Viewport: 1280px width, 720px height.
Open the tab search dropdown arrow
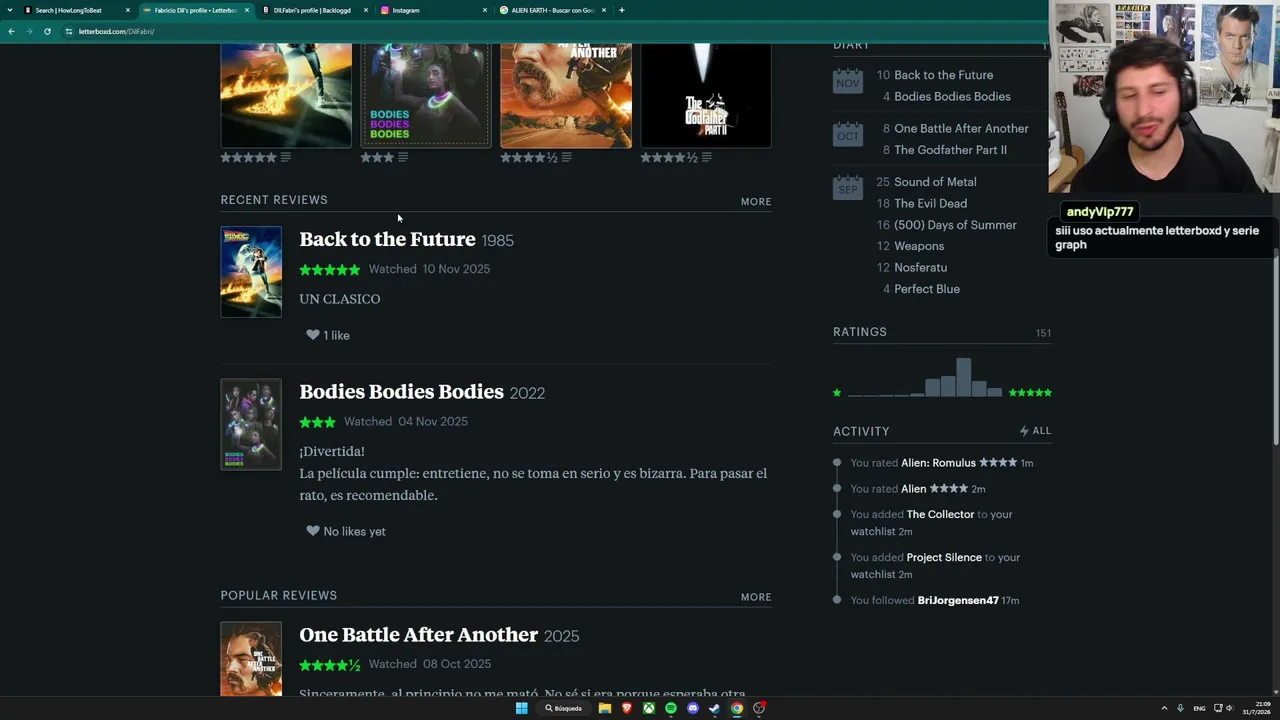tap(11, 10)
